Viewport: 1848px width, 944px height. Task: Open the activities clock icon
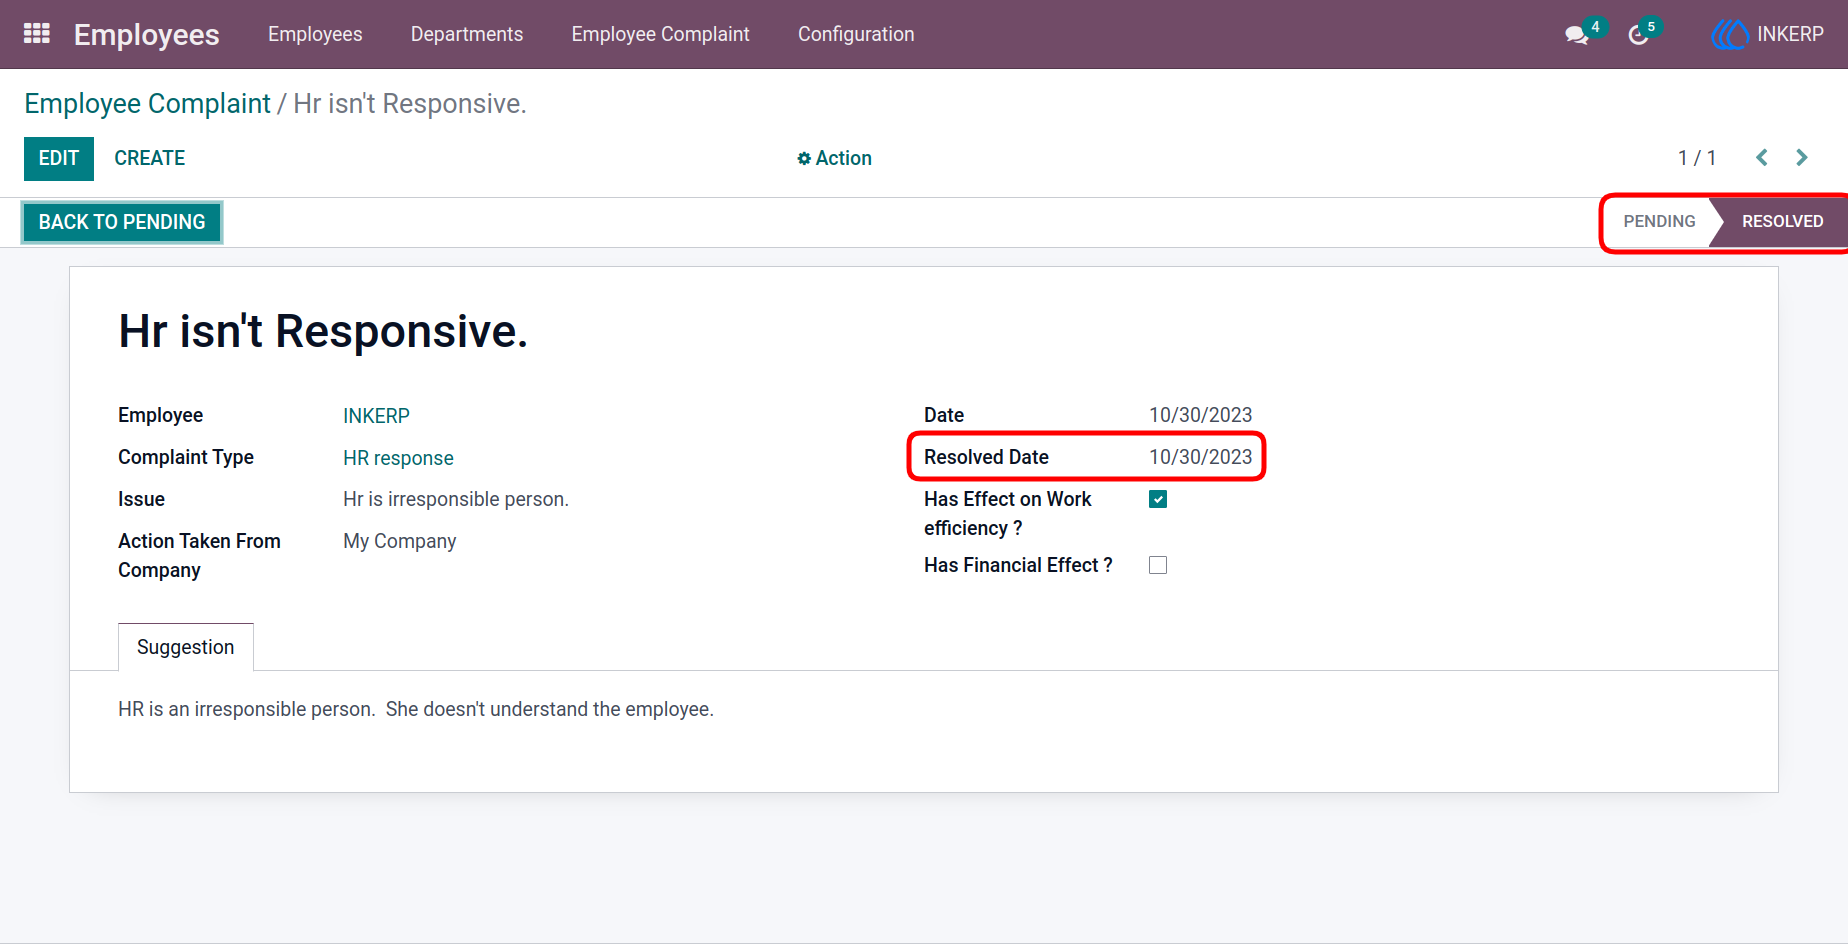pos(1638,35)
